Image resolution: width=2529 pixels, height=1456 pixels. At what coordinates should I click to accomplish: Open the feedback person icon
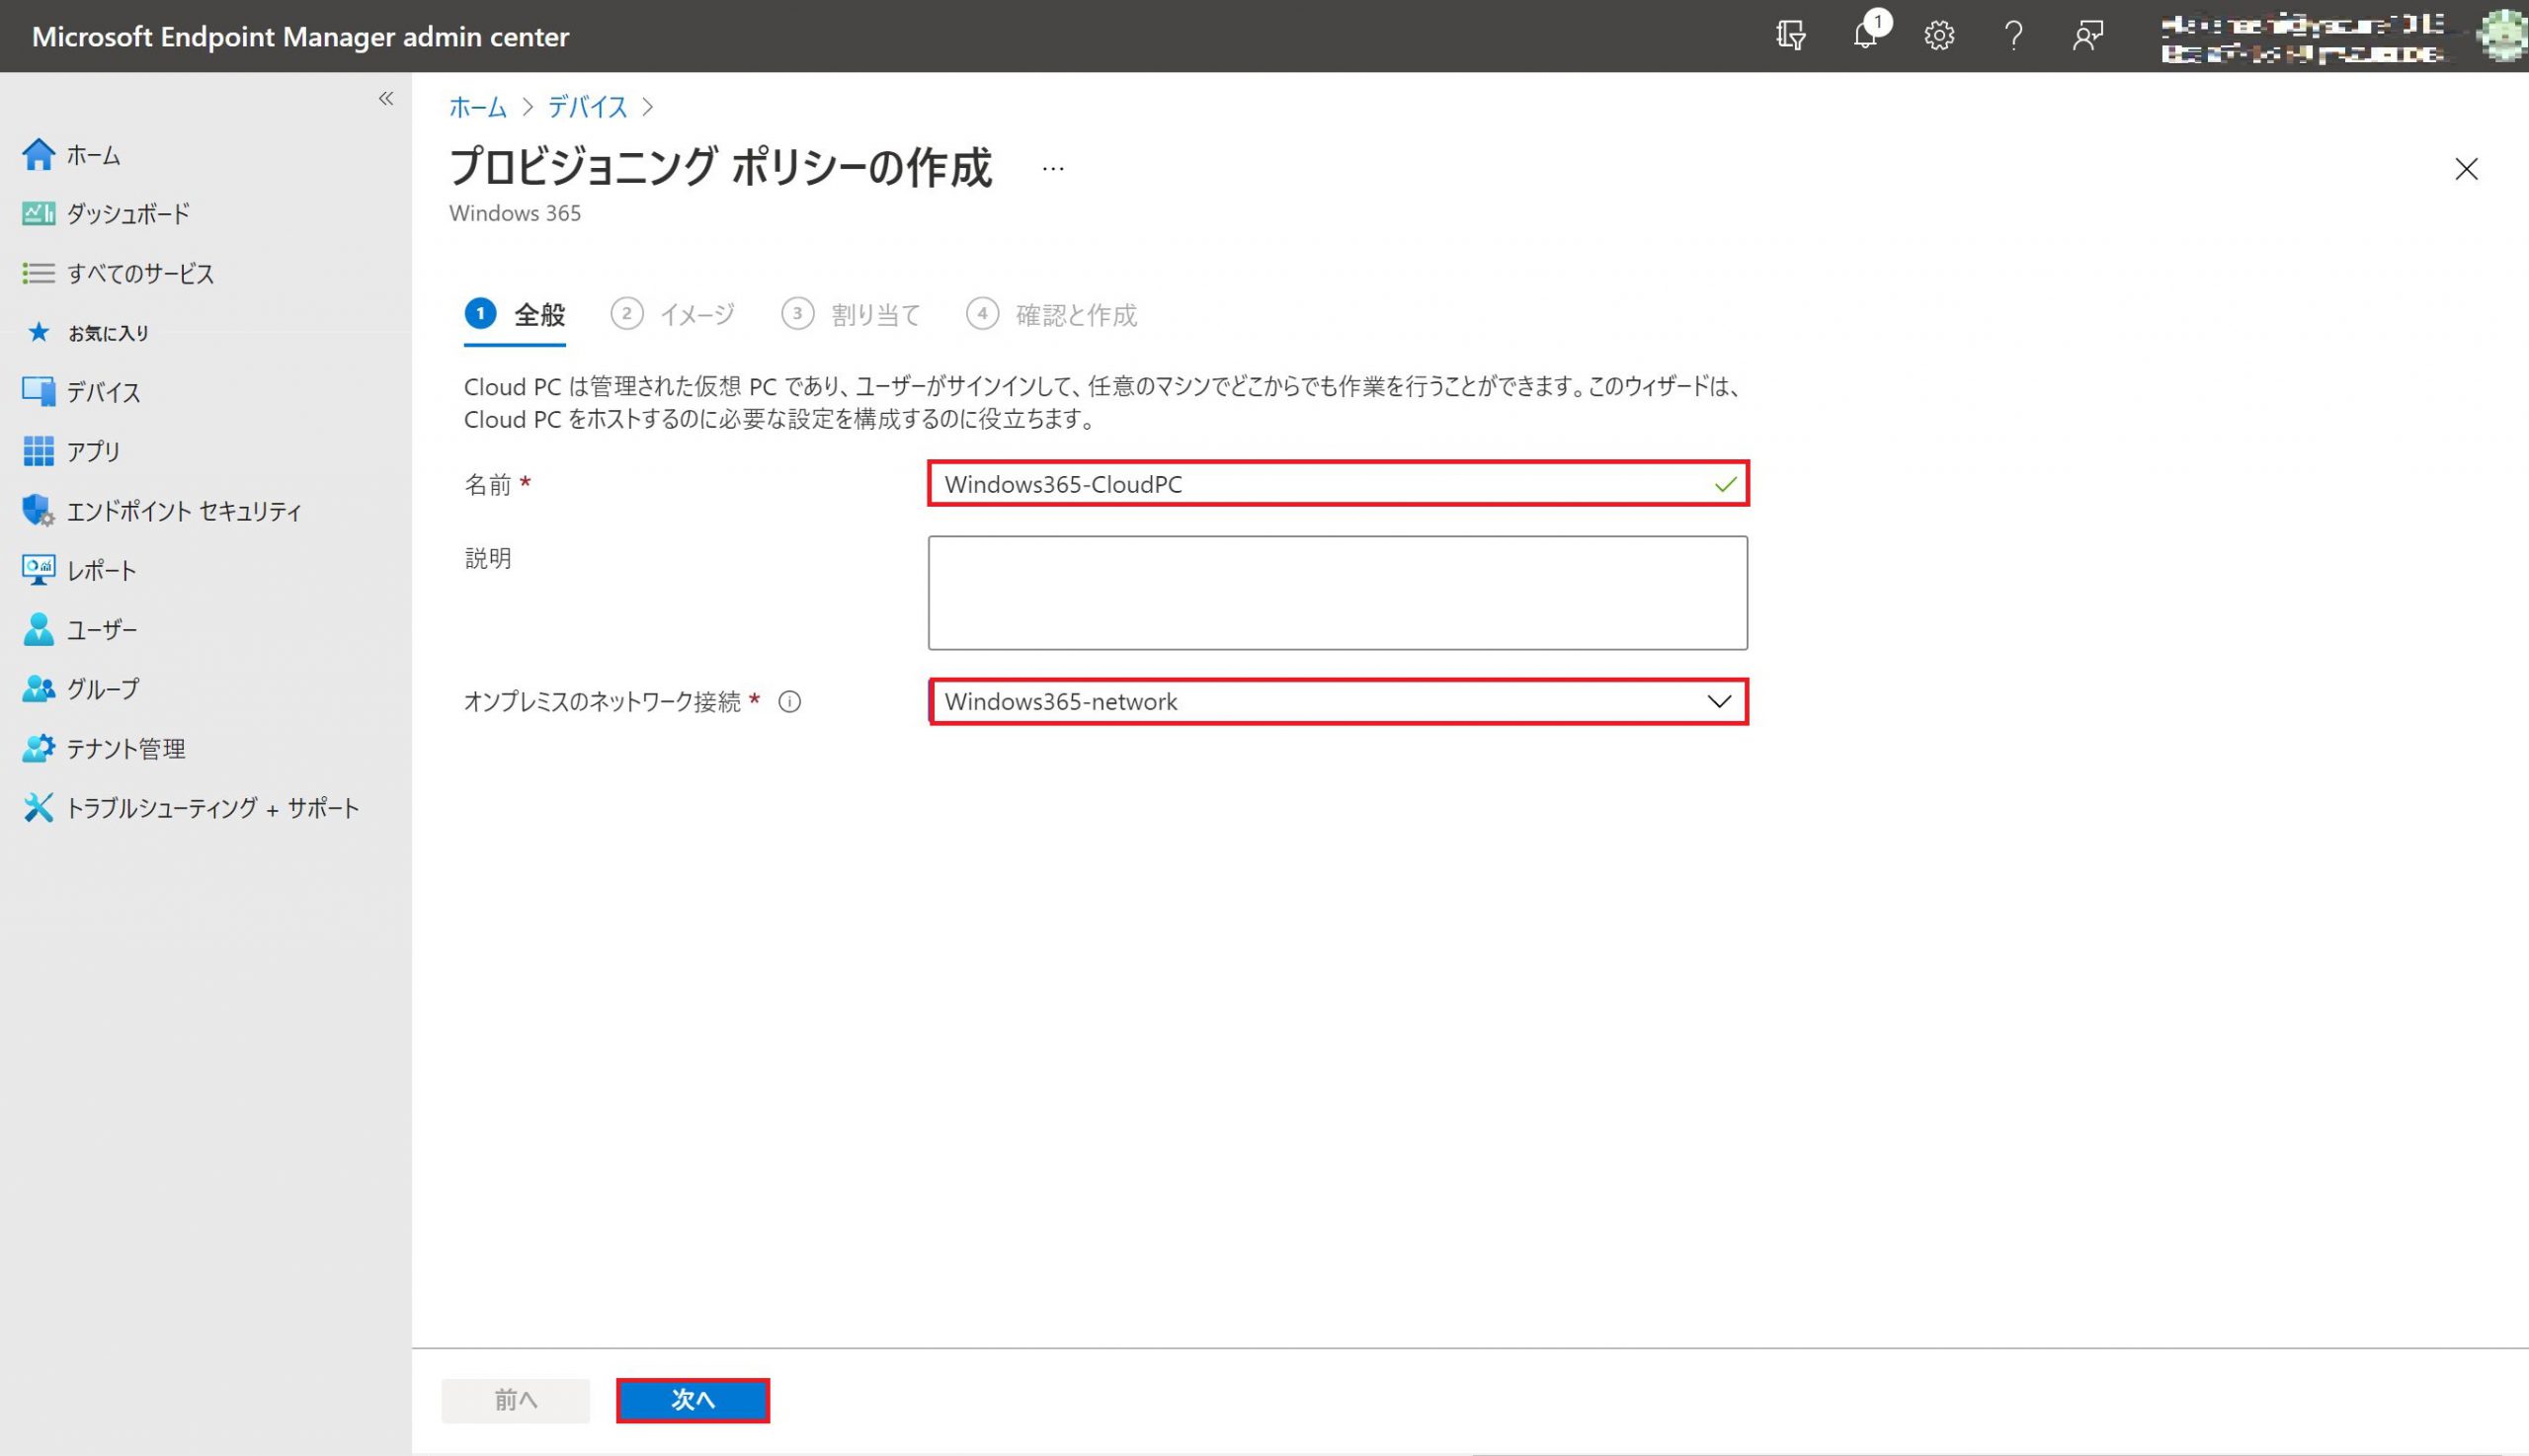pos(2087,36)
